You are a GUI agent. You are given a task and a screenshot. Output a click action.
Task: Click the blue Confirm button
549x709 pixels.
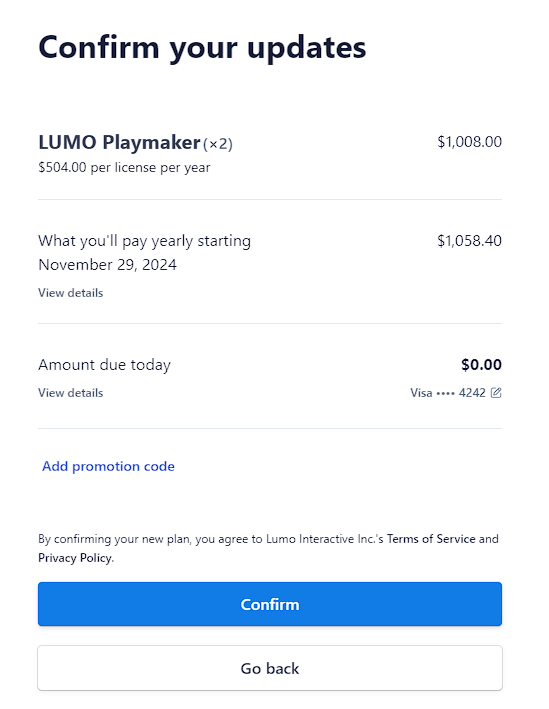pyautogui.click(x=270, y=604)
